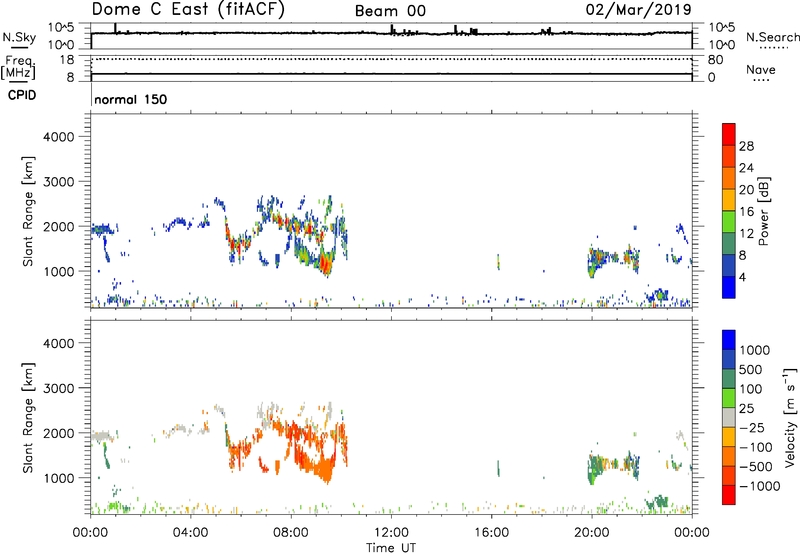
Task: Click the 'Beam 00' label
Action: pyautogui.click(x=390, y=11)
